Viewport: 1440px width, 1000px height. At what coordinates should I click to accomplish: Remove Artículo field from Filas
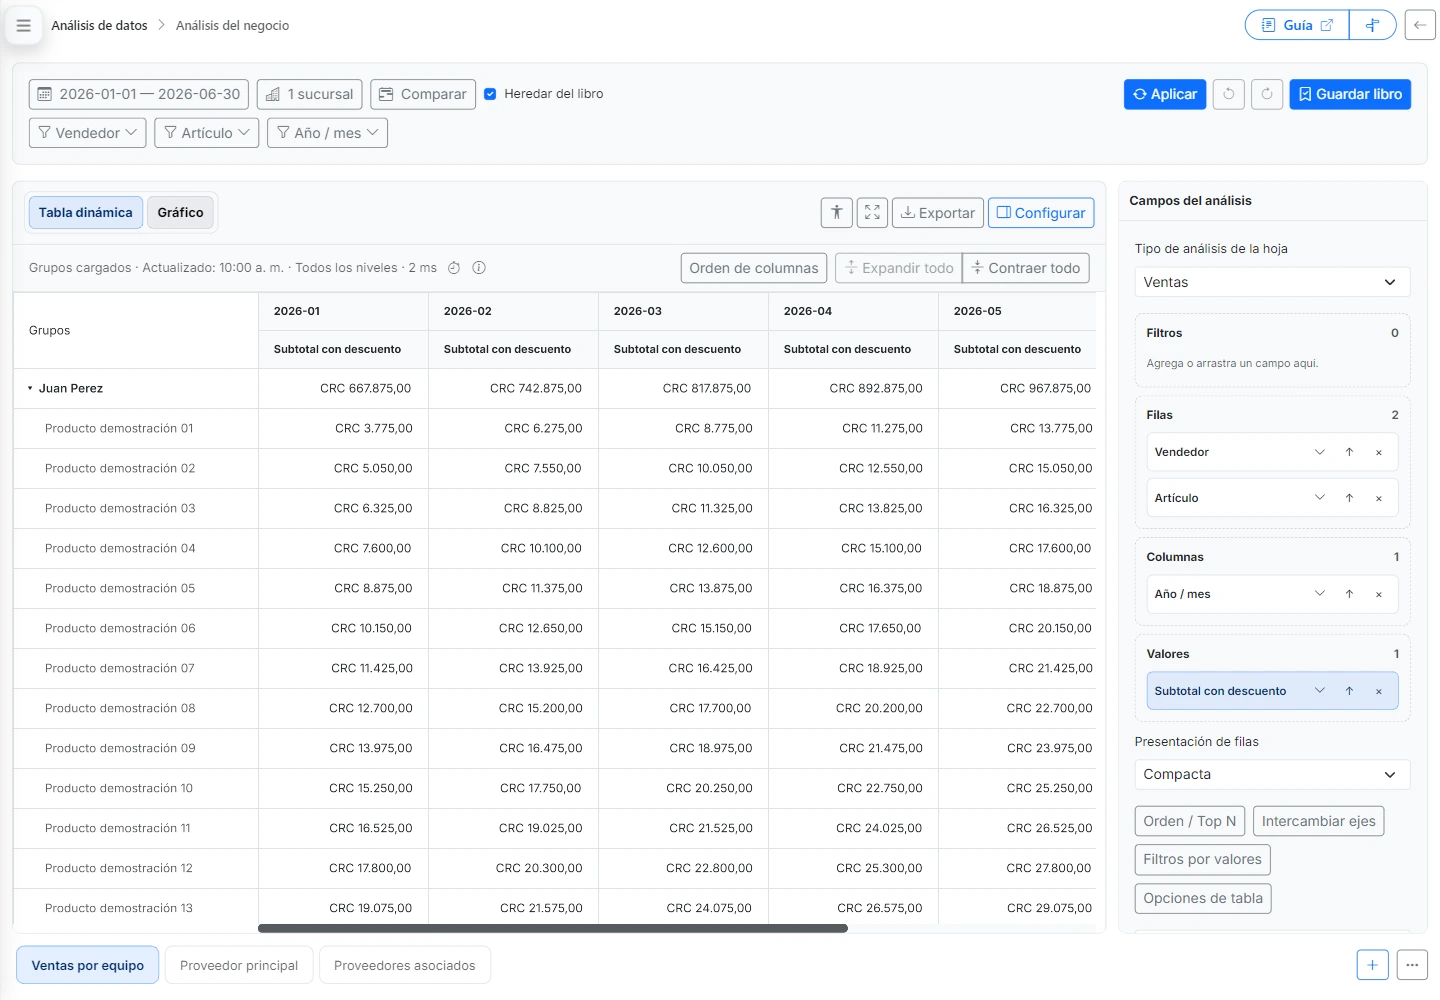pos(1379,498)
